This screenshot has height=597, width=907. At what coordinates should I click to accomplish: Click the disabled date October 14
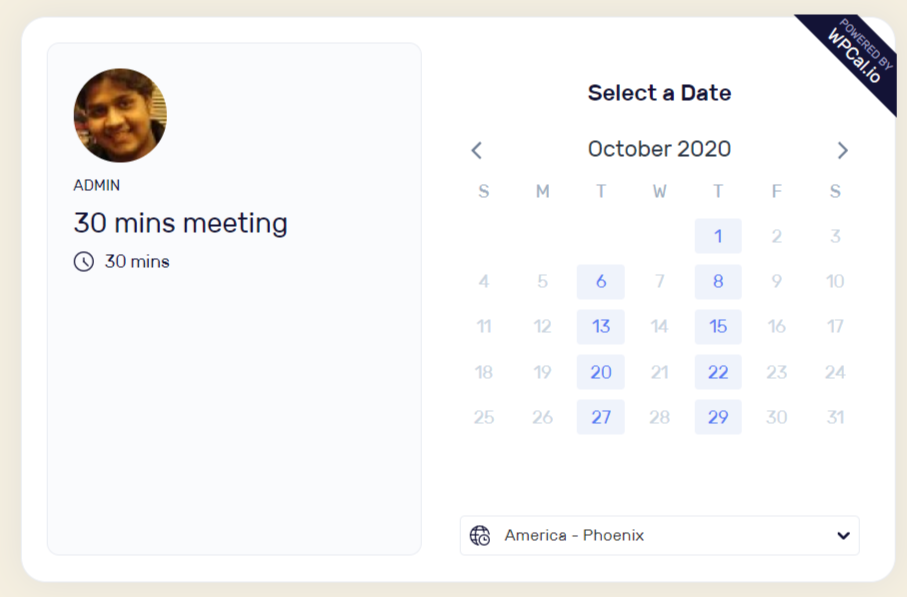click(659, 327)
